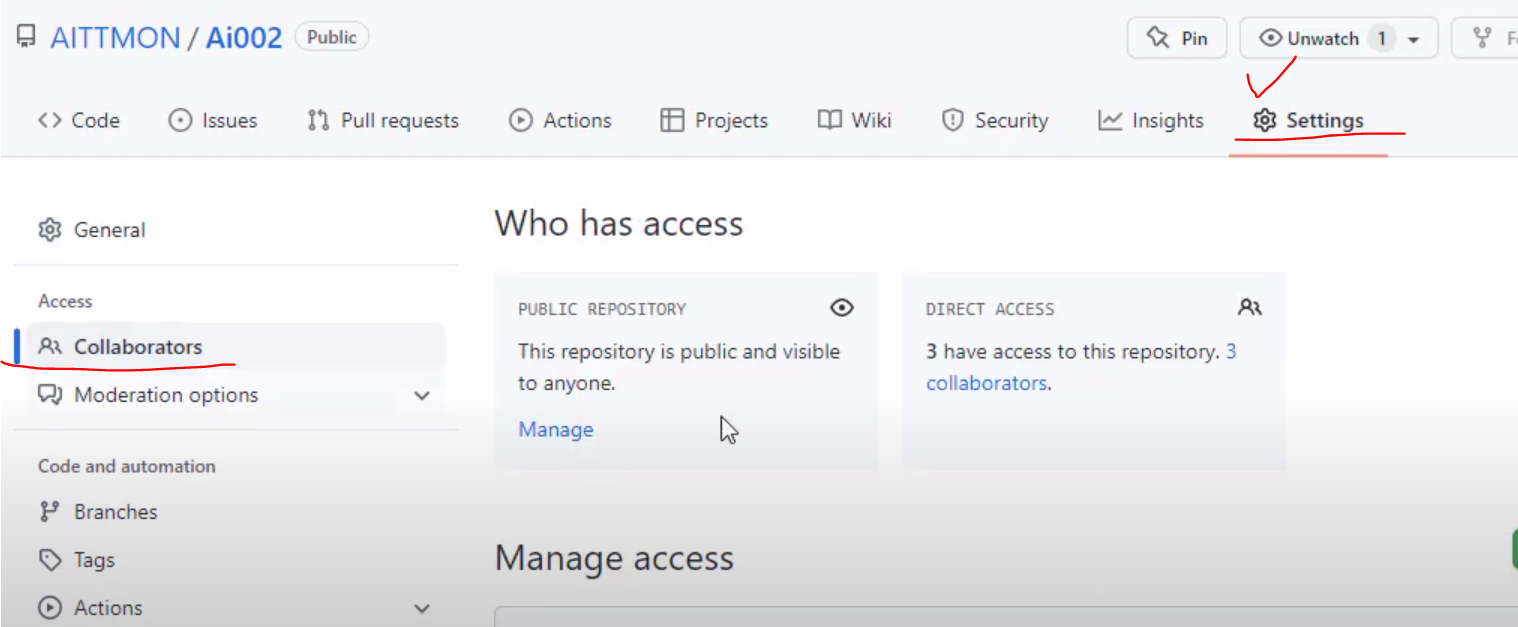This screenshot has width=1518, height=627.
Task: Open the AITTMON owner profile link
Action: pos(115,38)
